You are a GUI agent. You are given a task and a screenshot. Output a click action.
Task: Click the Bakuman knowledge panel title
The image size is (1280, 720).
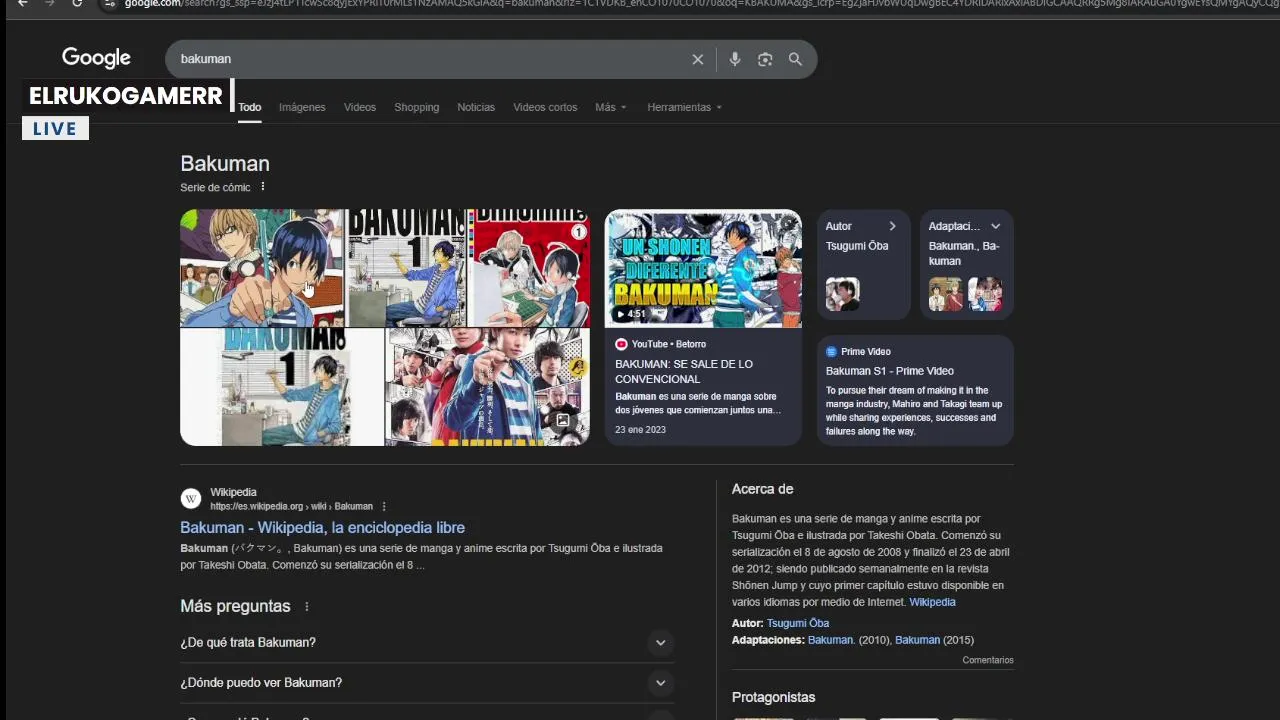pyautogui.click(x=225, y=163)
